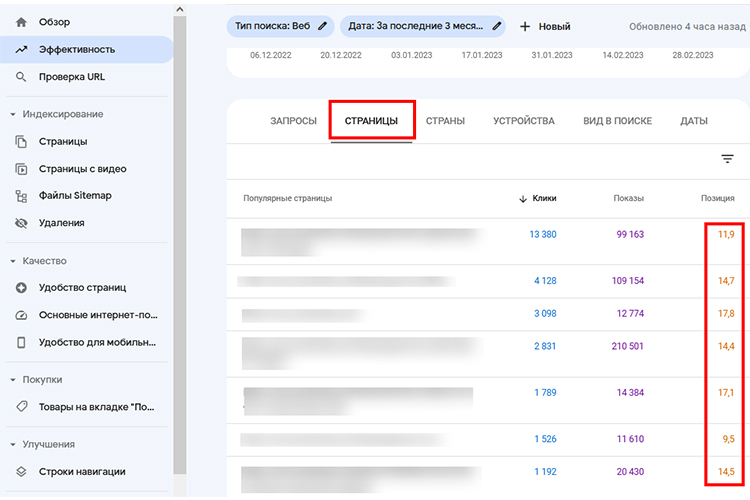Click the Страницы с видео icon

point(21,169)
